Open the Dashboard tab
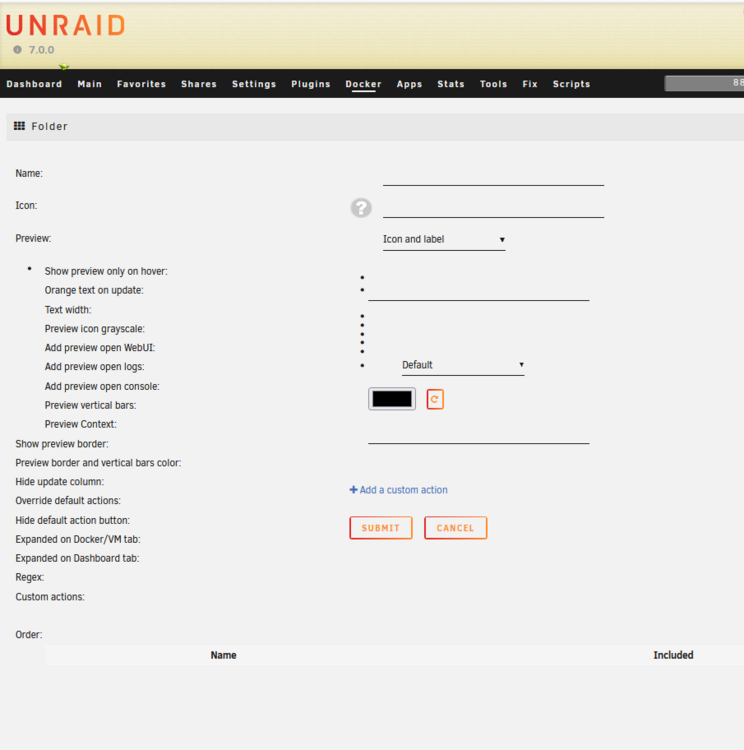Viewport: 744px width, 750px height. pos(34,84)
